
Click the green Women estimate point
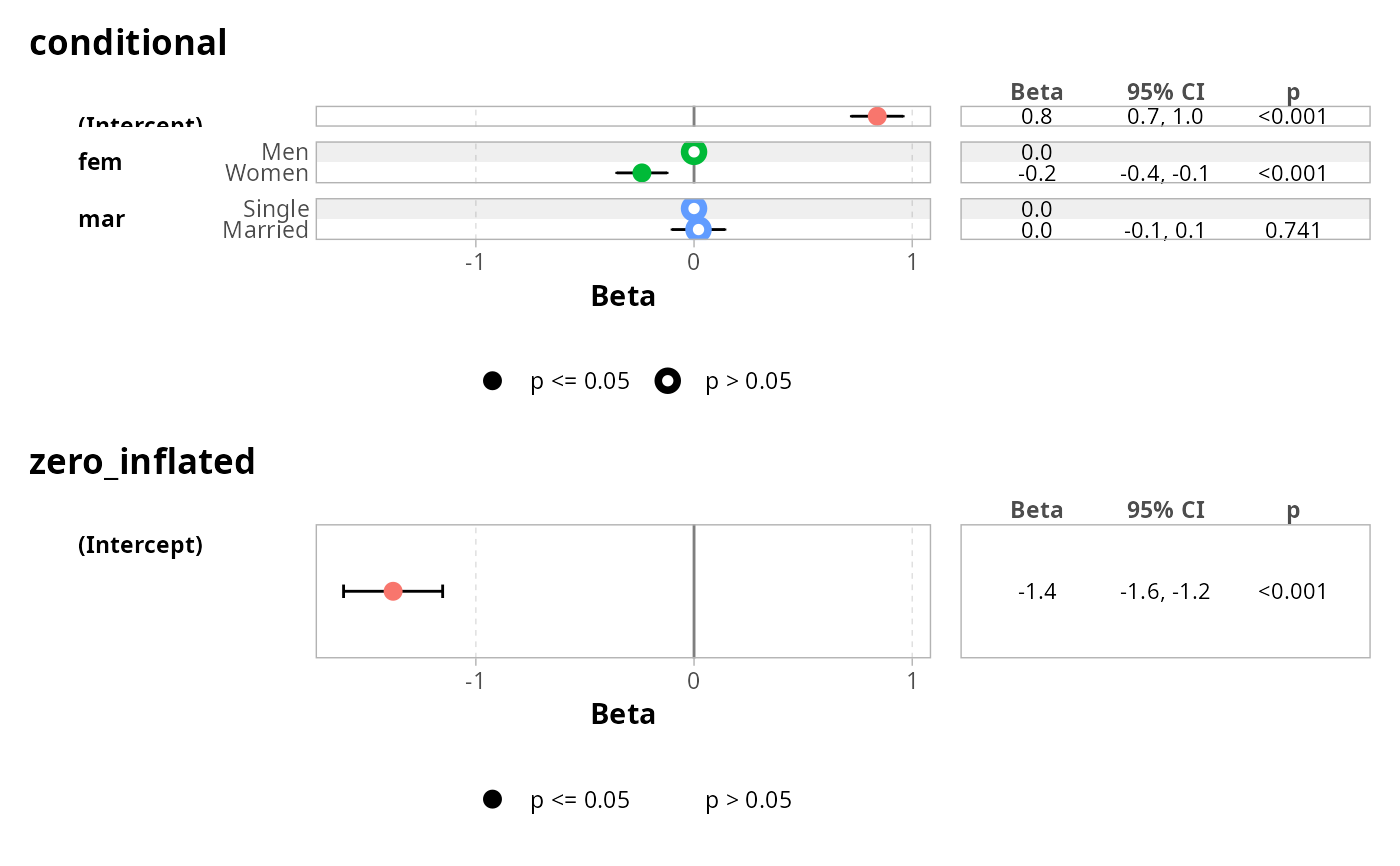[642, 173]
